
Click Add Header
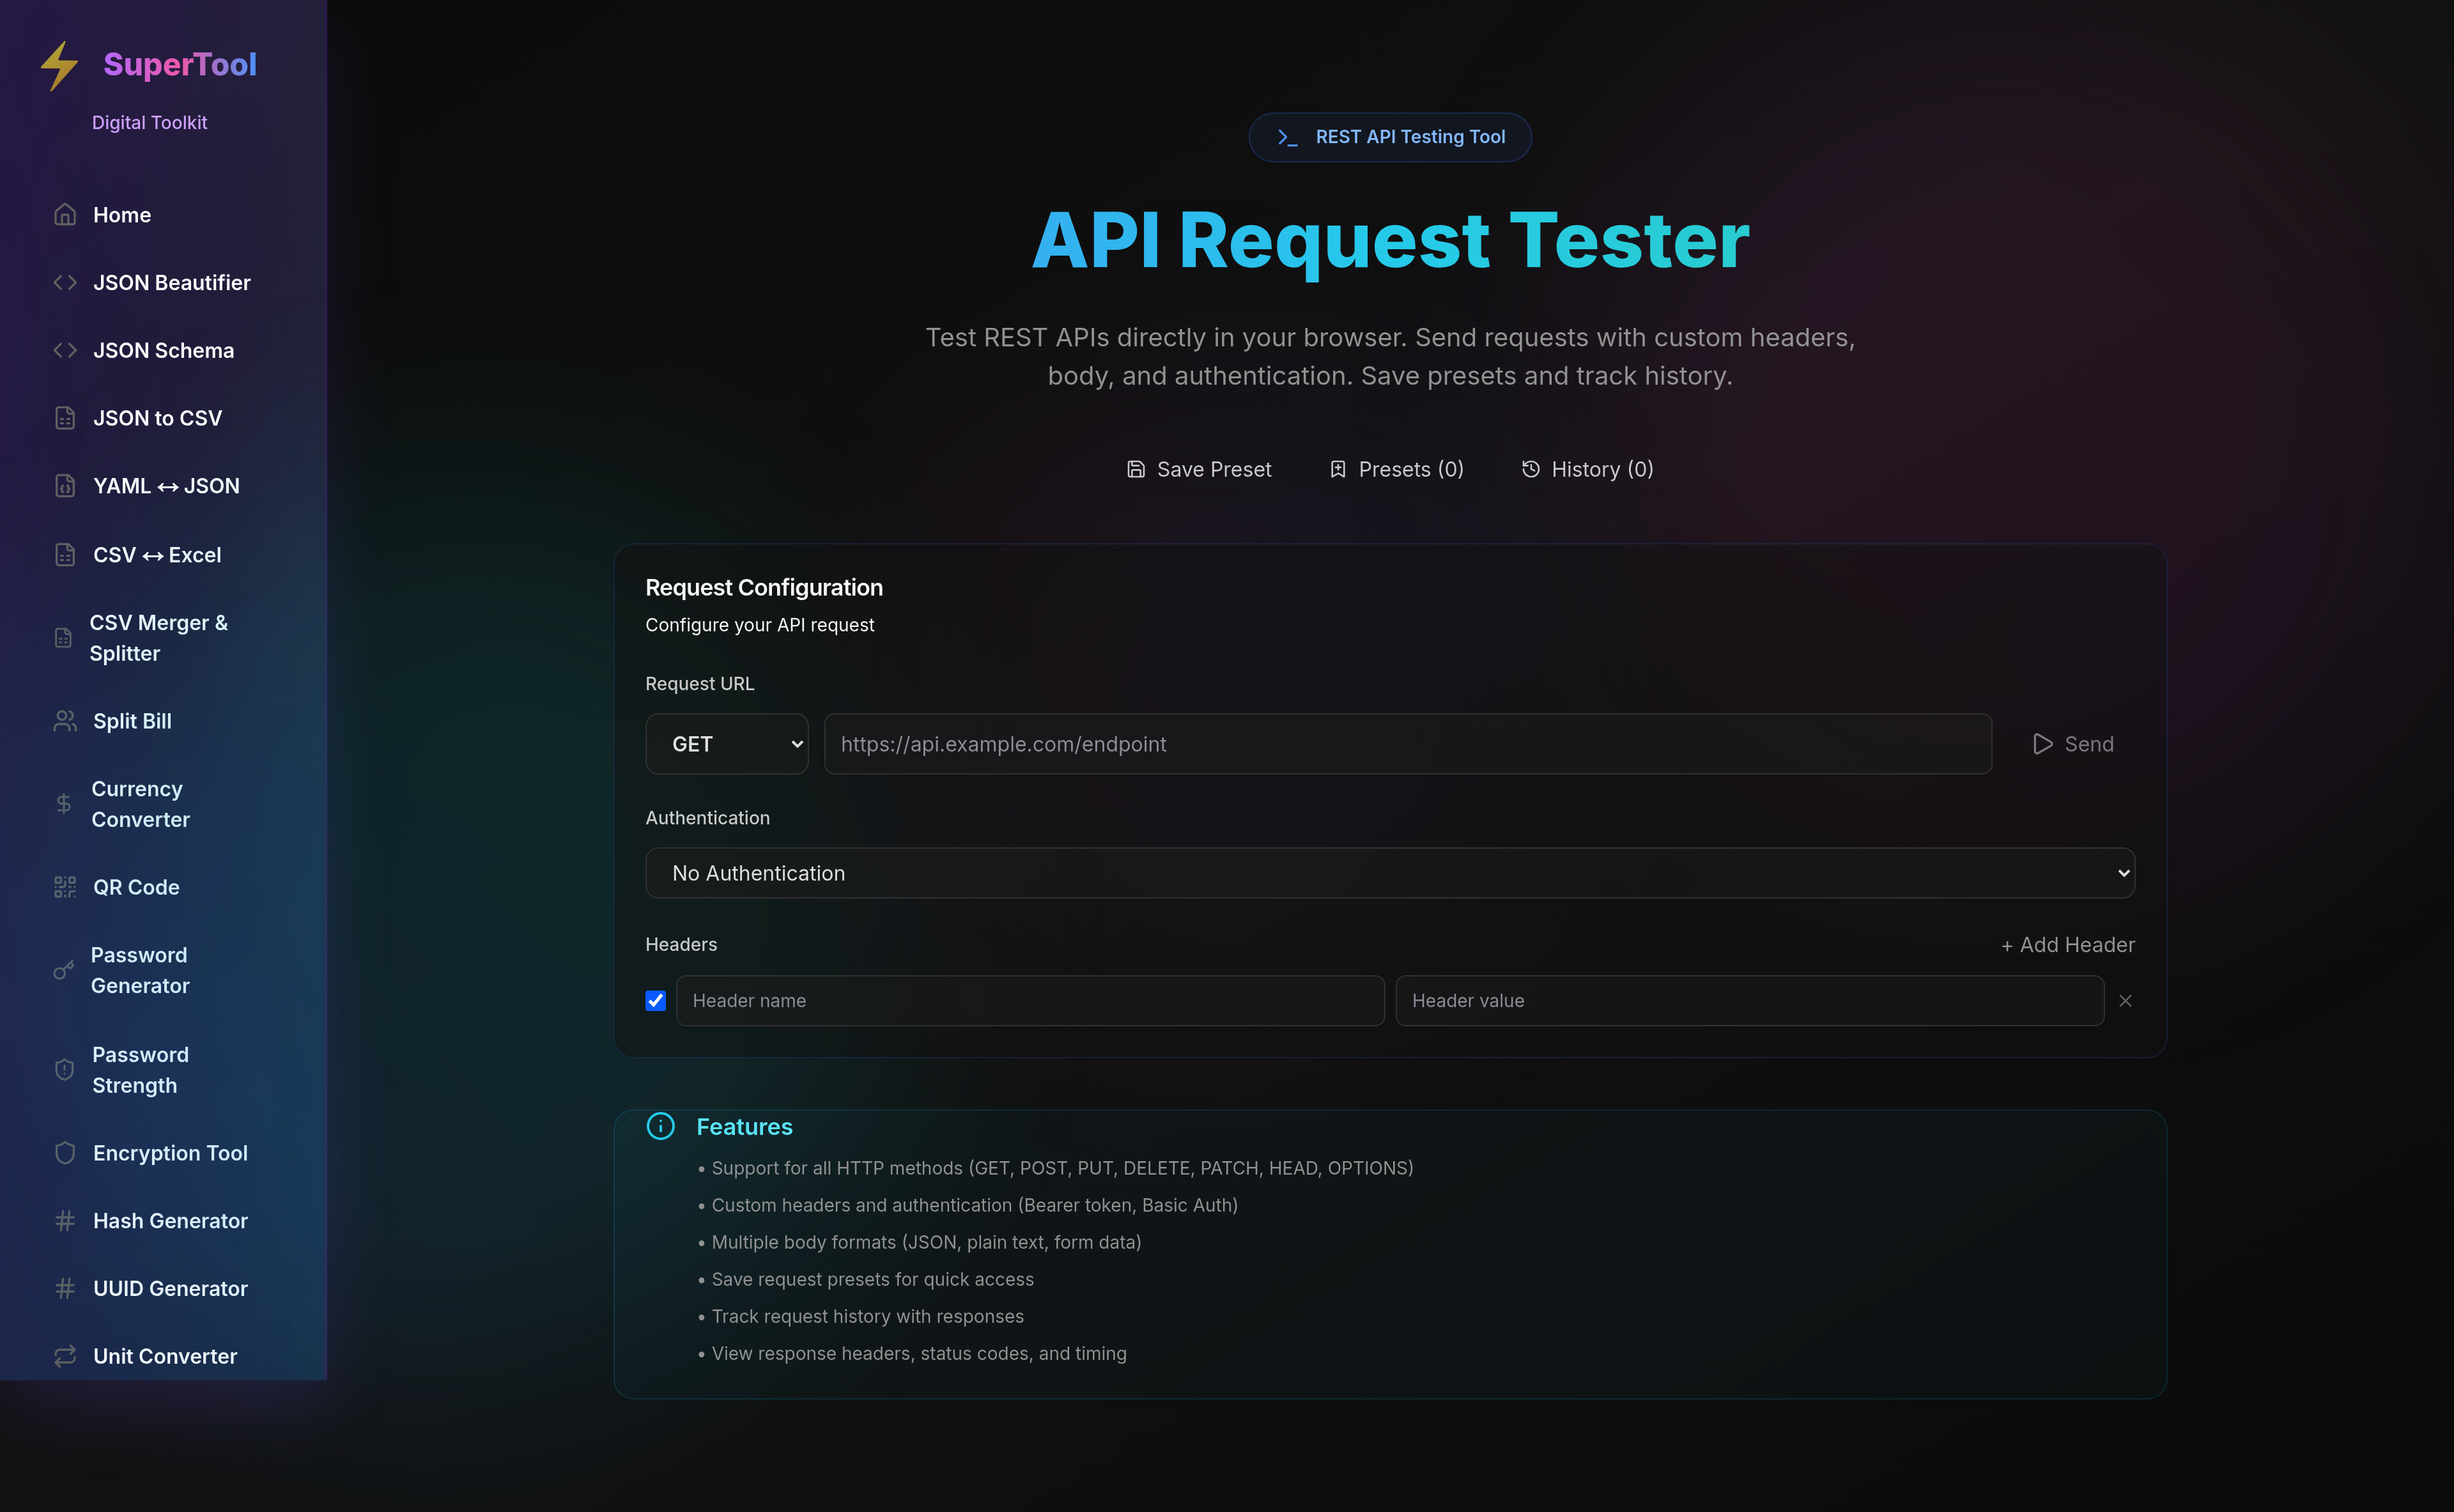click(2068, 944)
